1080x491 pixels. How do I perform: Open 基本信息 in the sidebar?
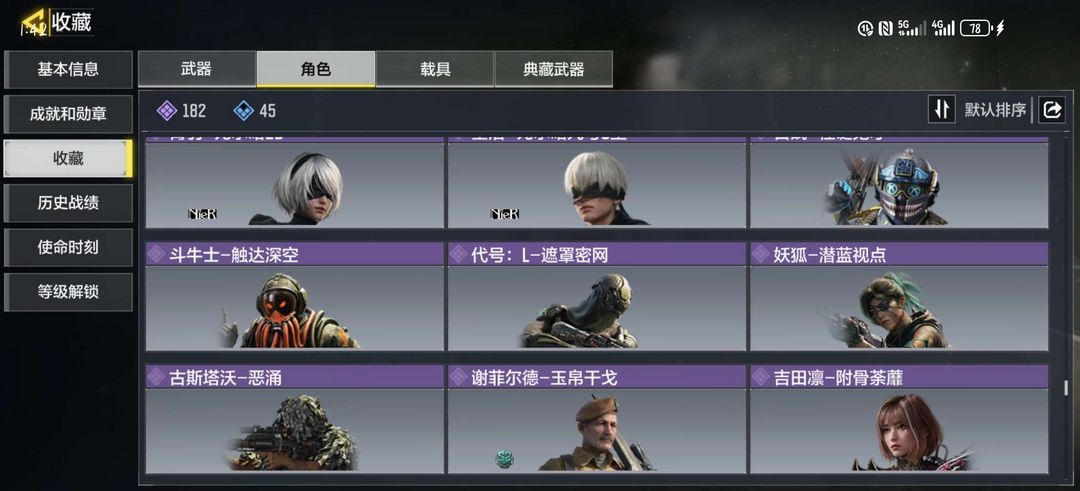(68, 70)
